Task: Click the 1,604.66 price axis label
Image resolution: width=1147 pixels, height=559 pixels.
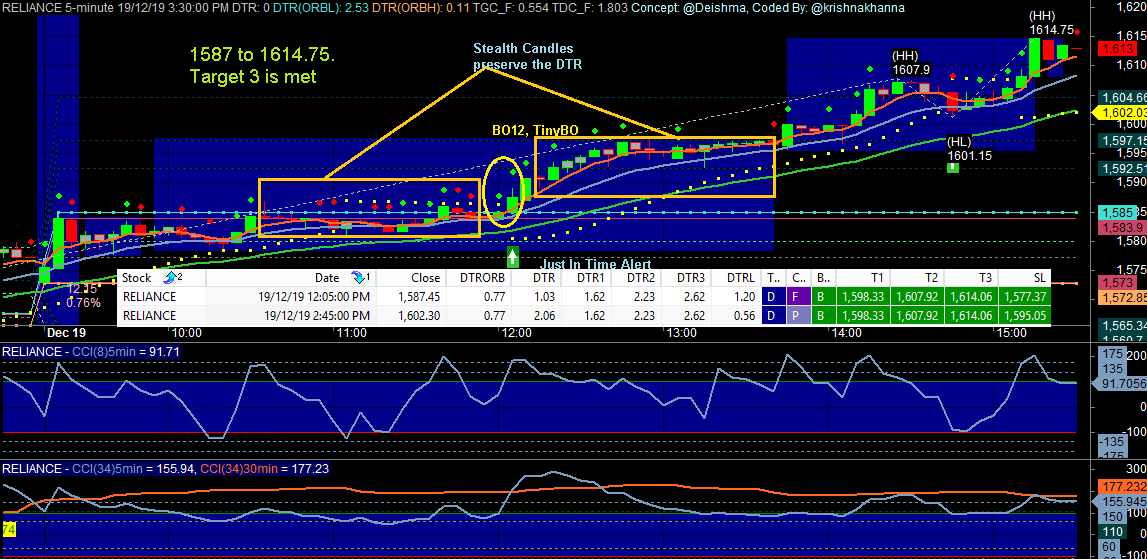Action: [x=1123, y=97]
